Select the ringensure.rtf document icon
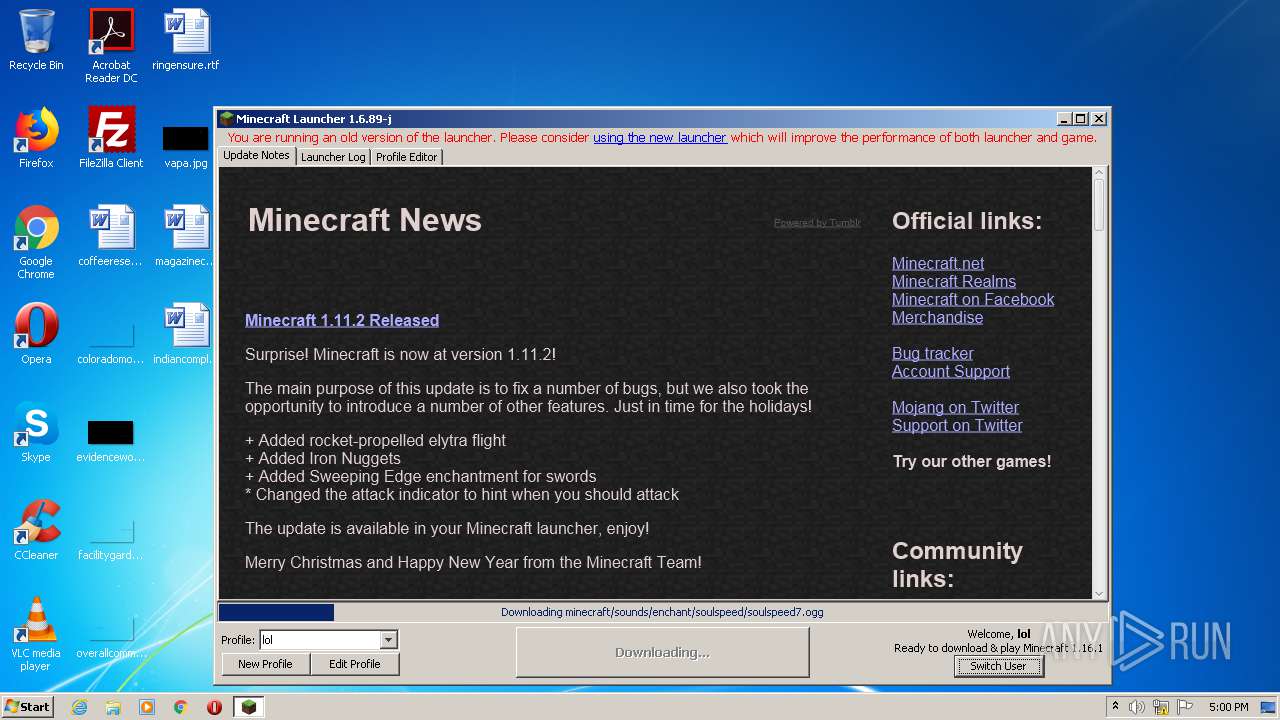The width and height of the screenshot is (1280, 720). pyautogui.click(x=186, y=40)
